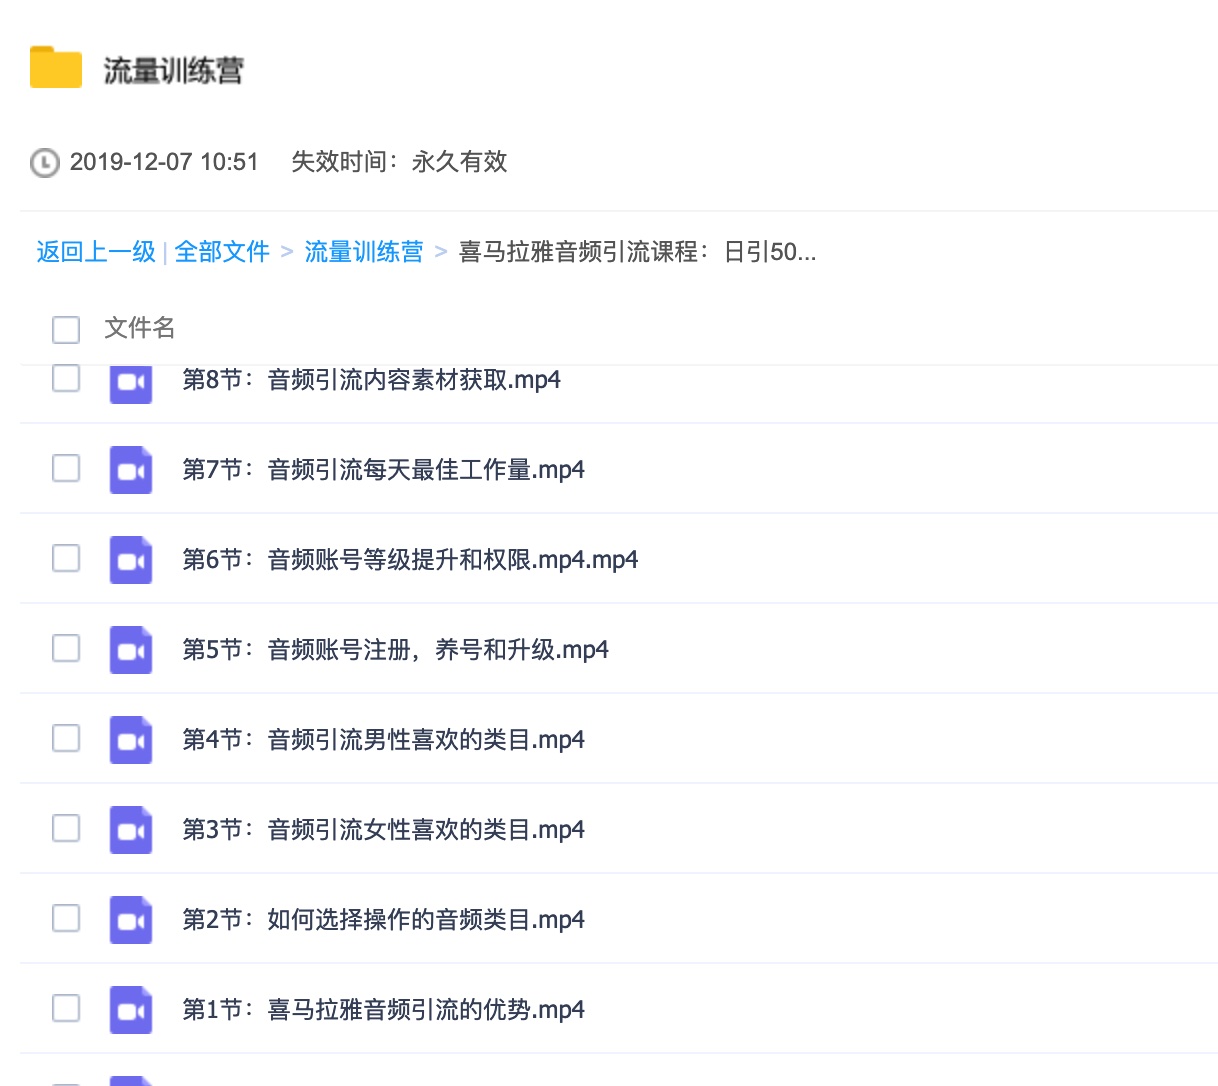This screenshot has height=1086, width=1218.
Task: Check the box for 第8节 file
Action: 66,378
